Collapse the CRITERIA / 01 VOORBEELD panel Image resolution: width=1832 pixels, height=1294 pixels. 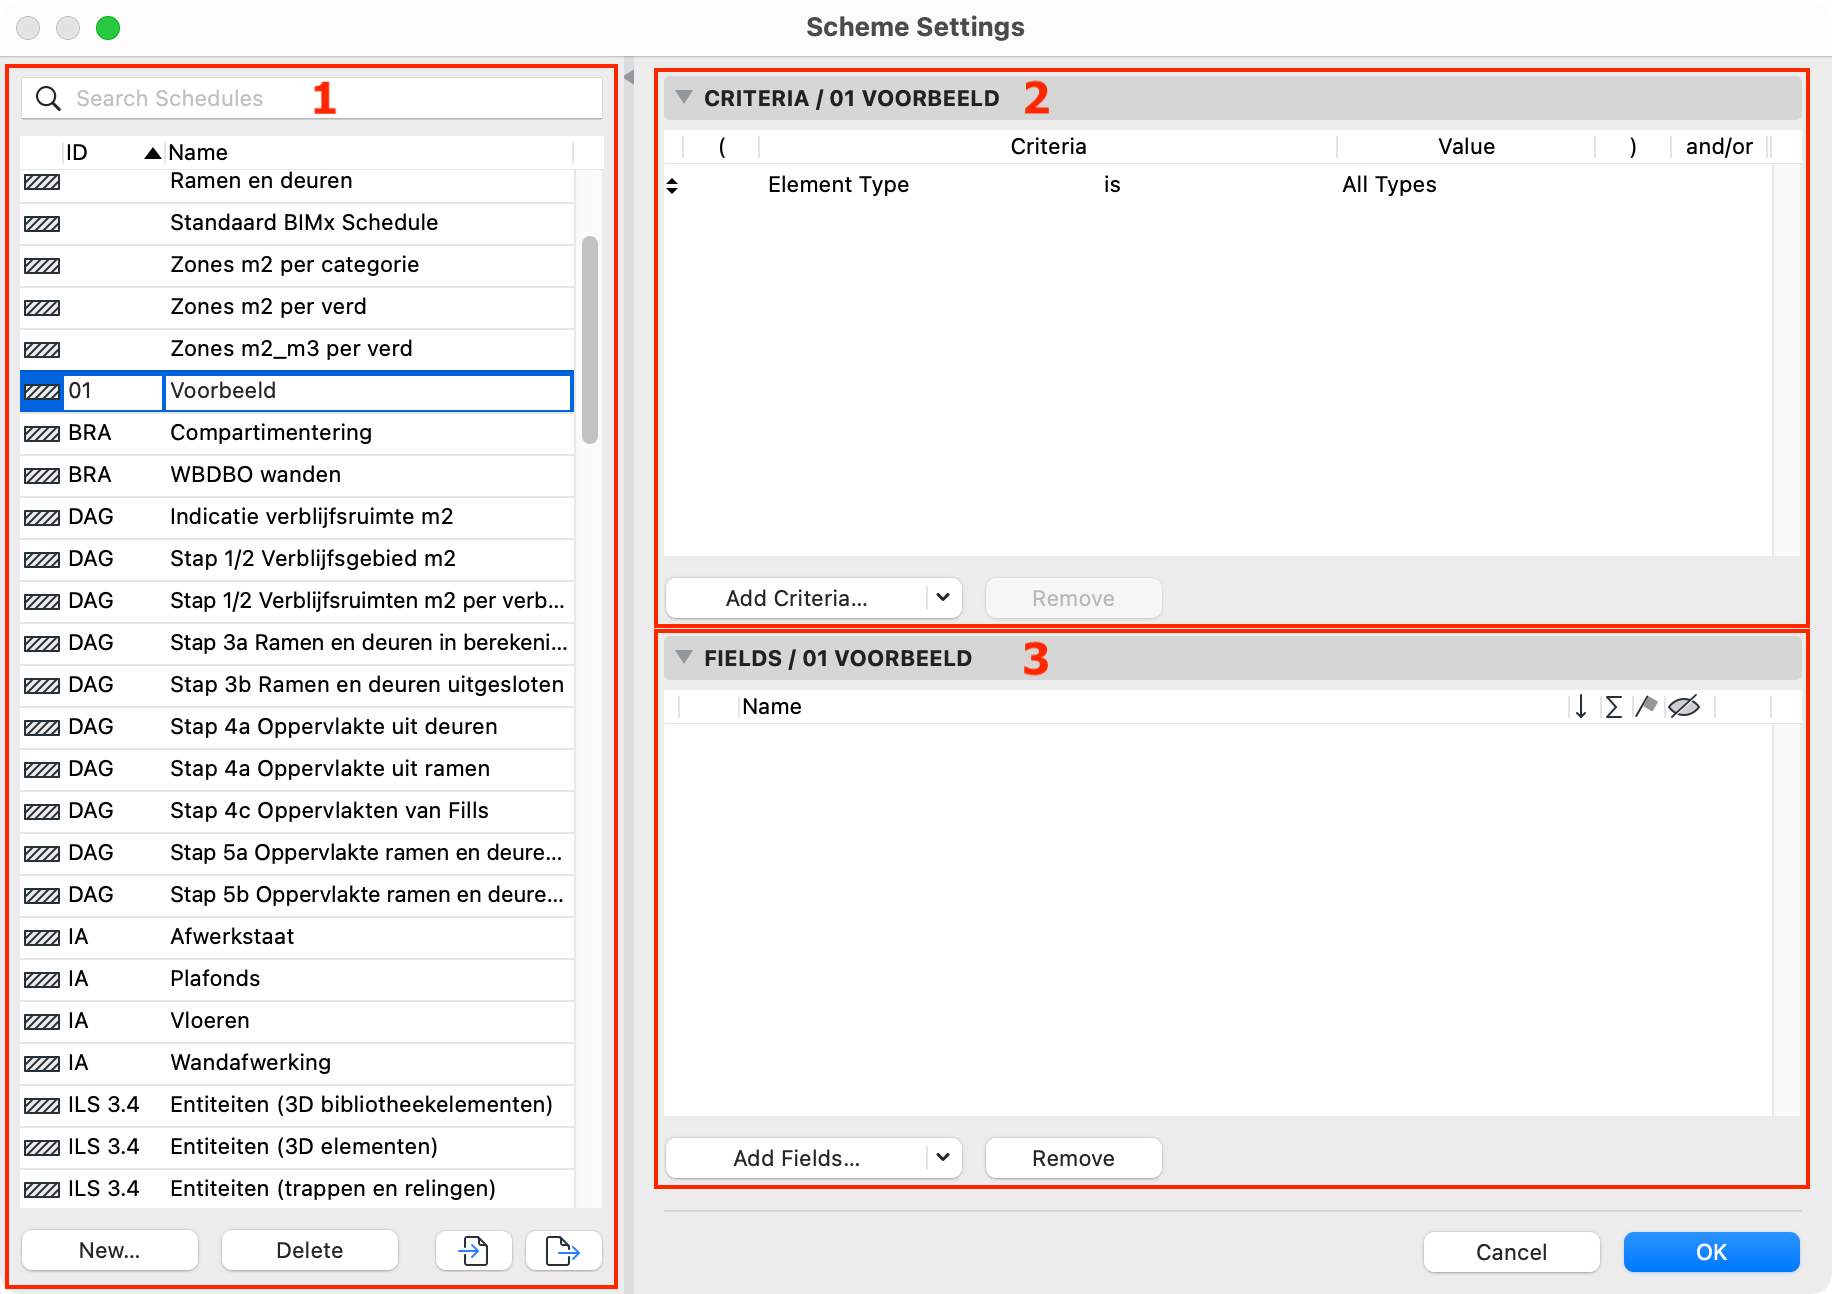click(684, 97)
